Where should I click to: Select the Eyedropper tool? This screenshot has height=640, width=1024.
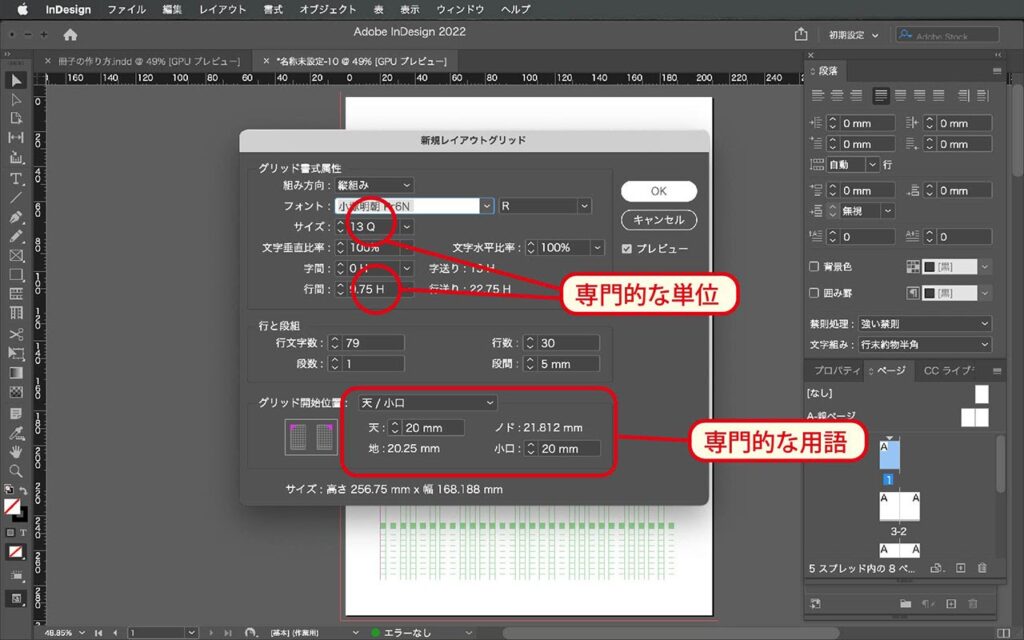[x=16, y=432]
